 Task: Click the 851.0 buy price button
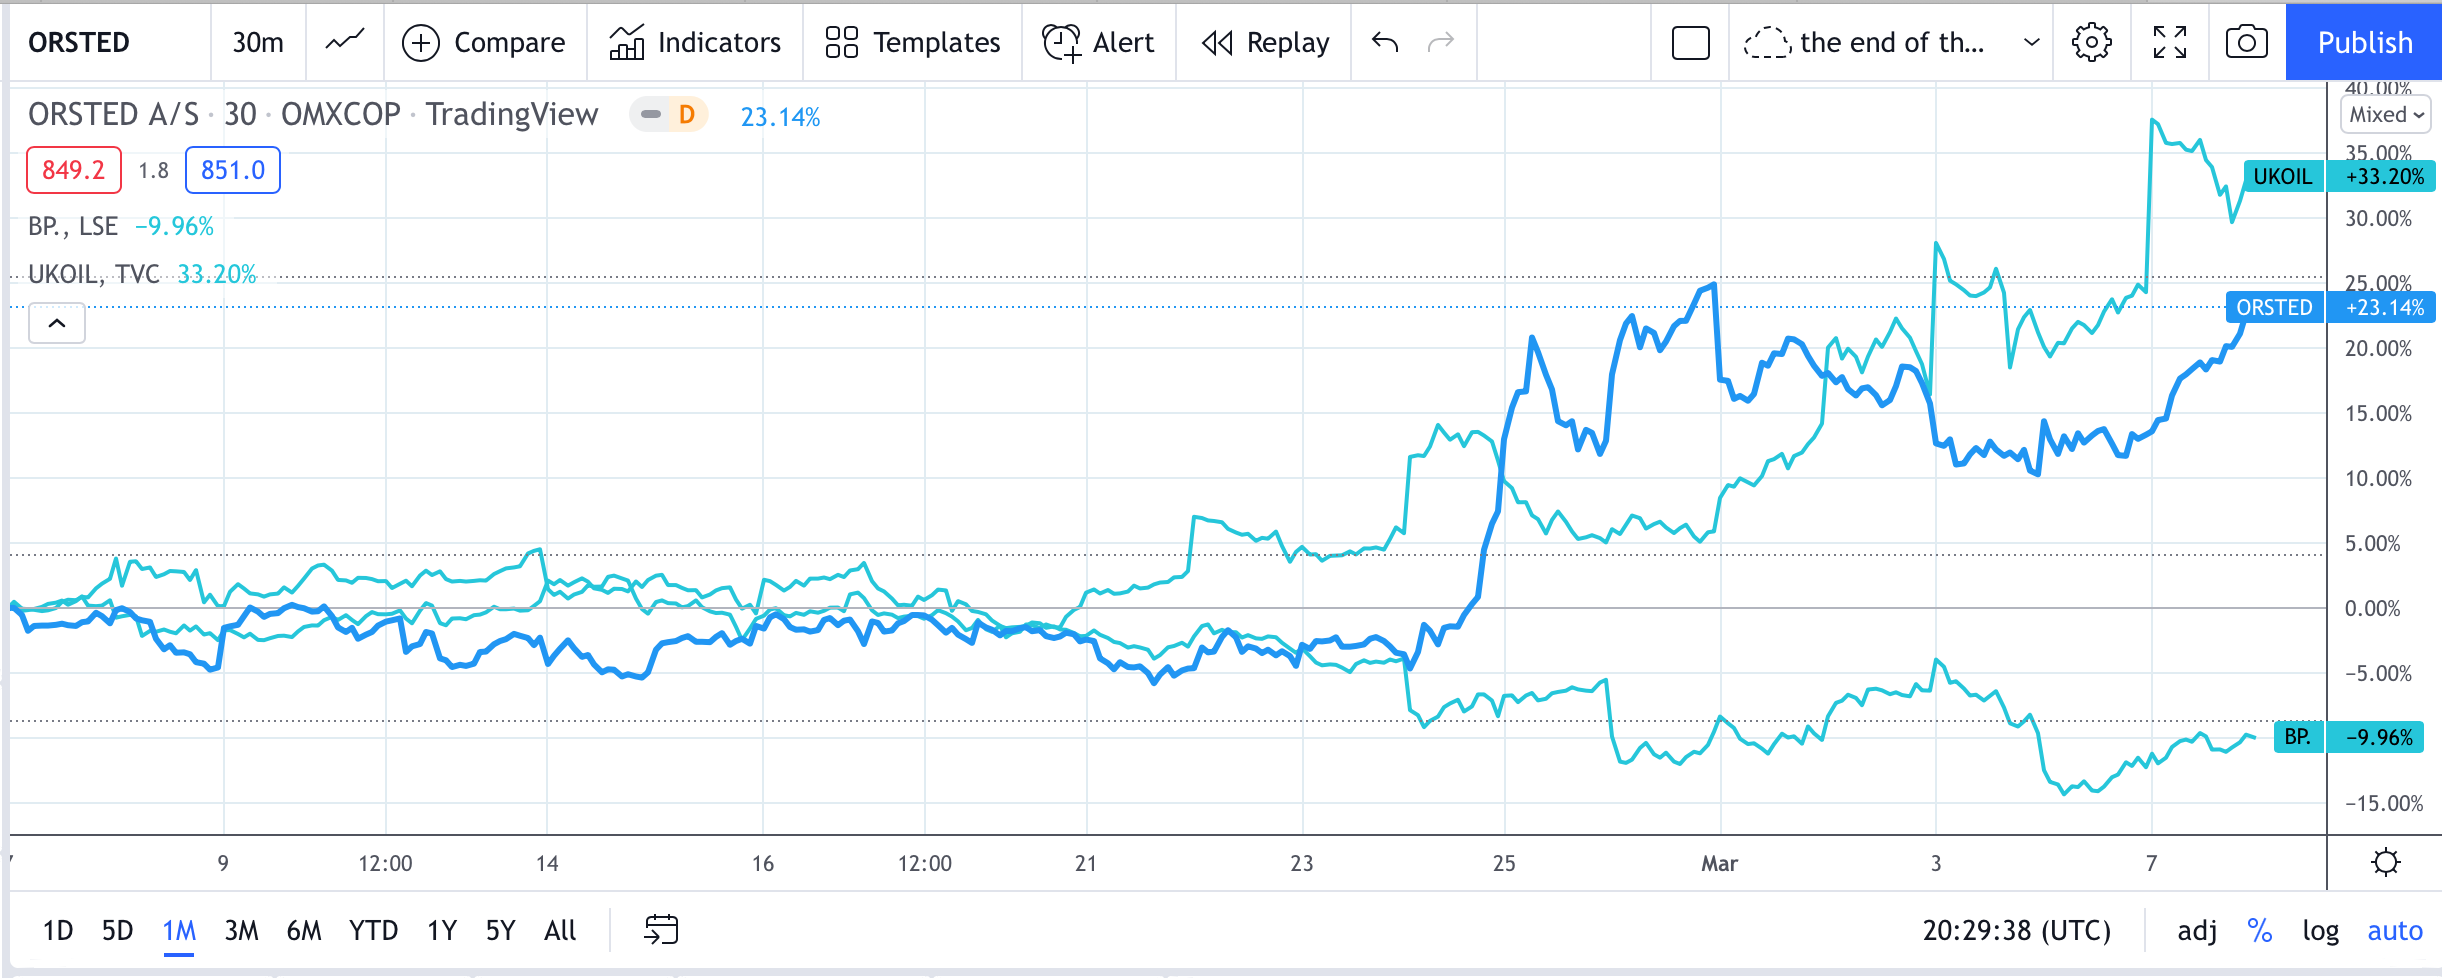click(x=233, y=170)
